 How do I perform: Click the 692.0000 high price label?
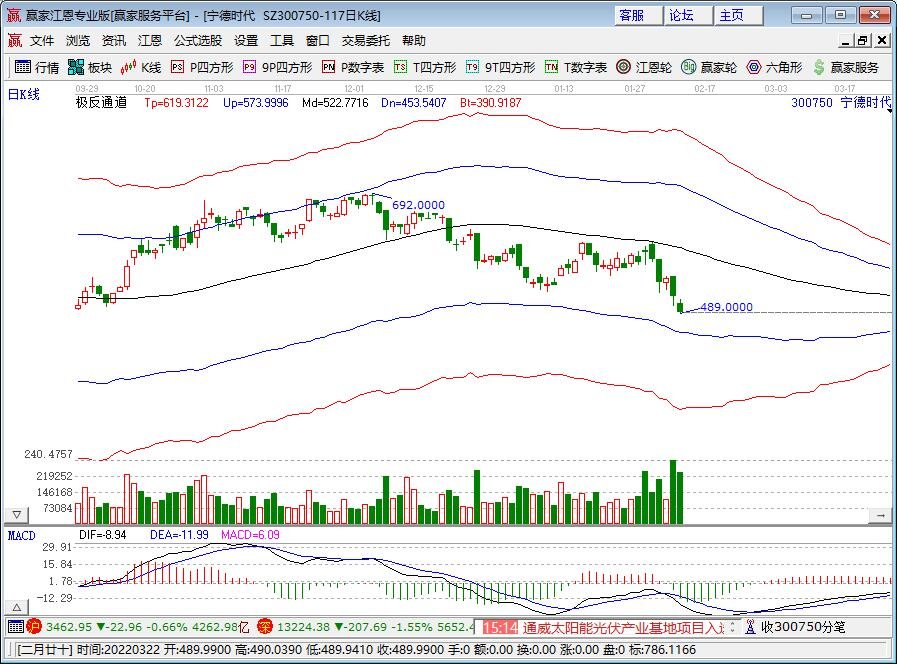pos(418,205)
